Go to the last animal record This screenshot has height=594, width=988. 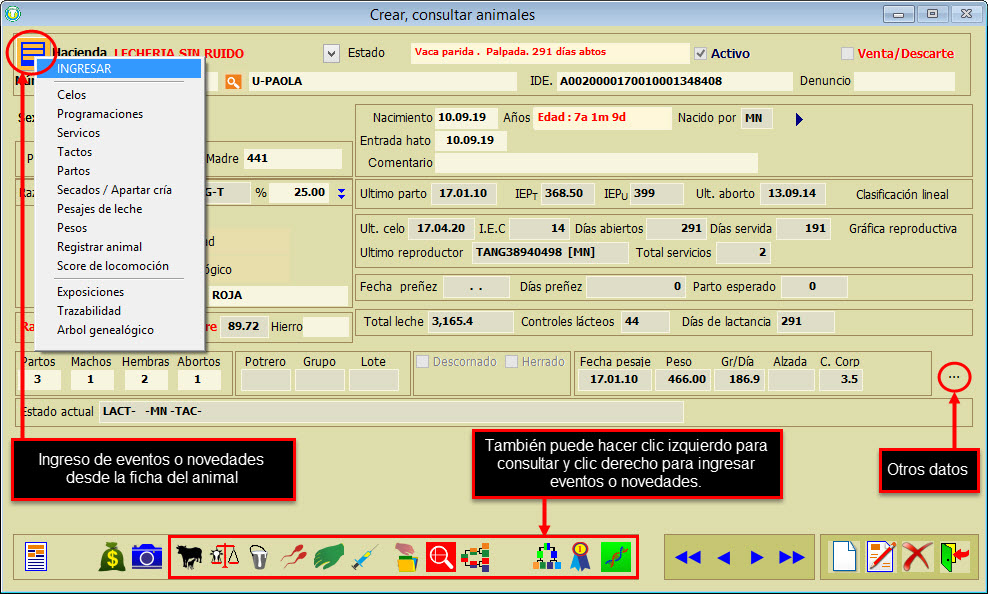[792, 557]
